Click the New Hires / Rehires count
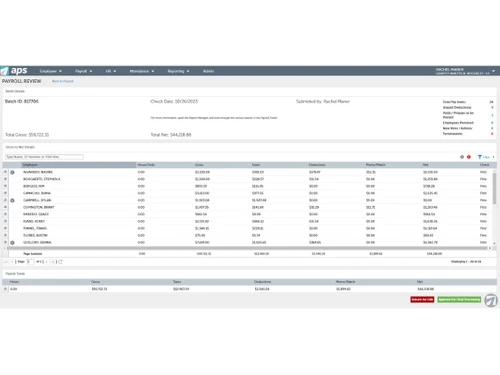Viewport: 500px width, 375px height. pos(492,128)
